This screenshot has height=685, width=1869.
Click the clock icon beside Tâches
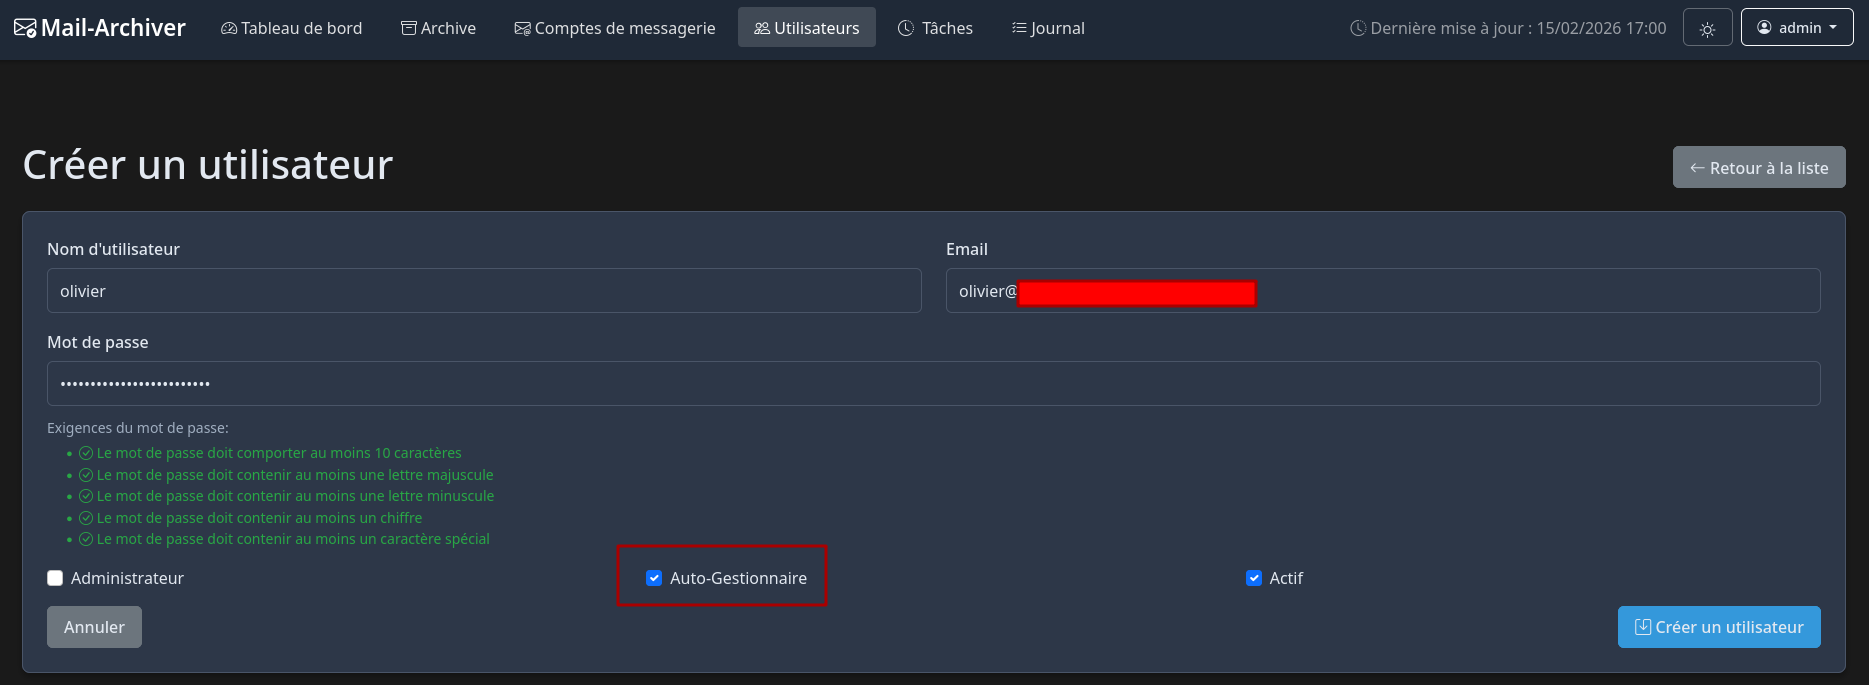point(906,29)
